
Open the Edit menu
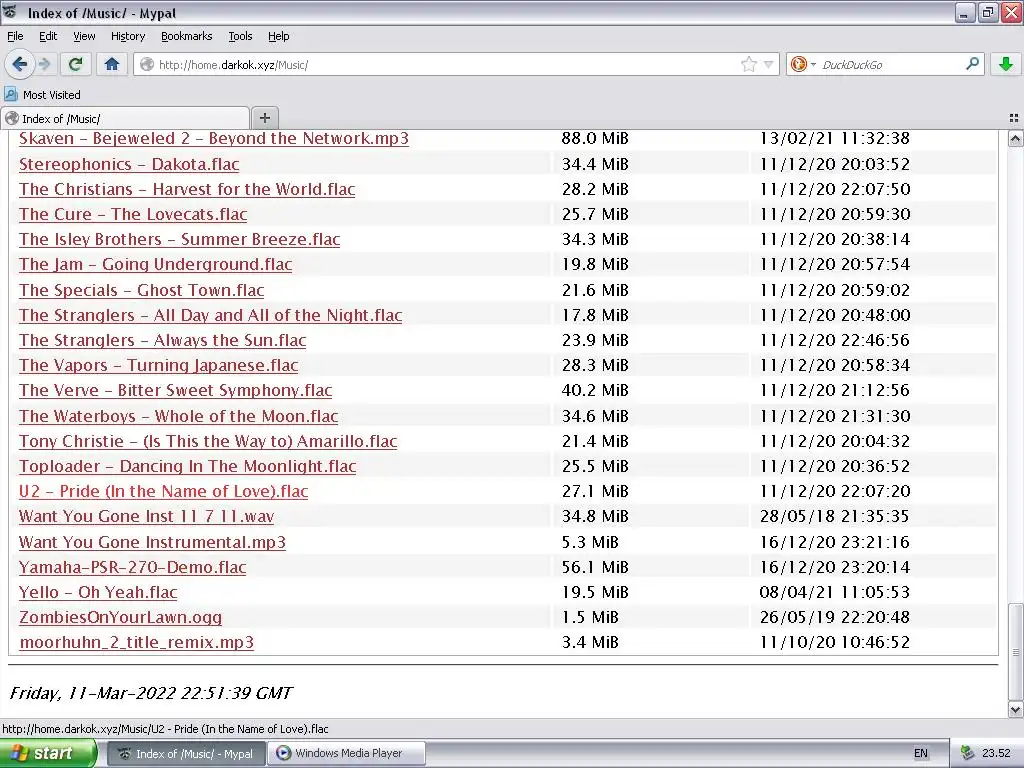48,36
